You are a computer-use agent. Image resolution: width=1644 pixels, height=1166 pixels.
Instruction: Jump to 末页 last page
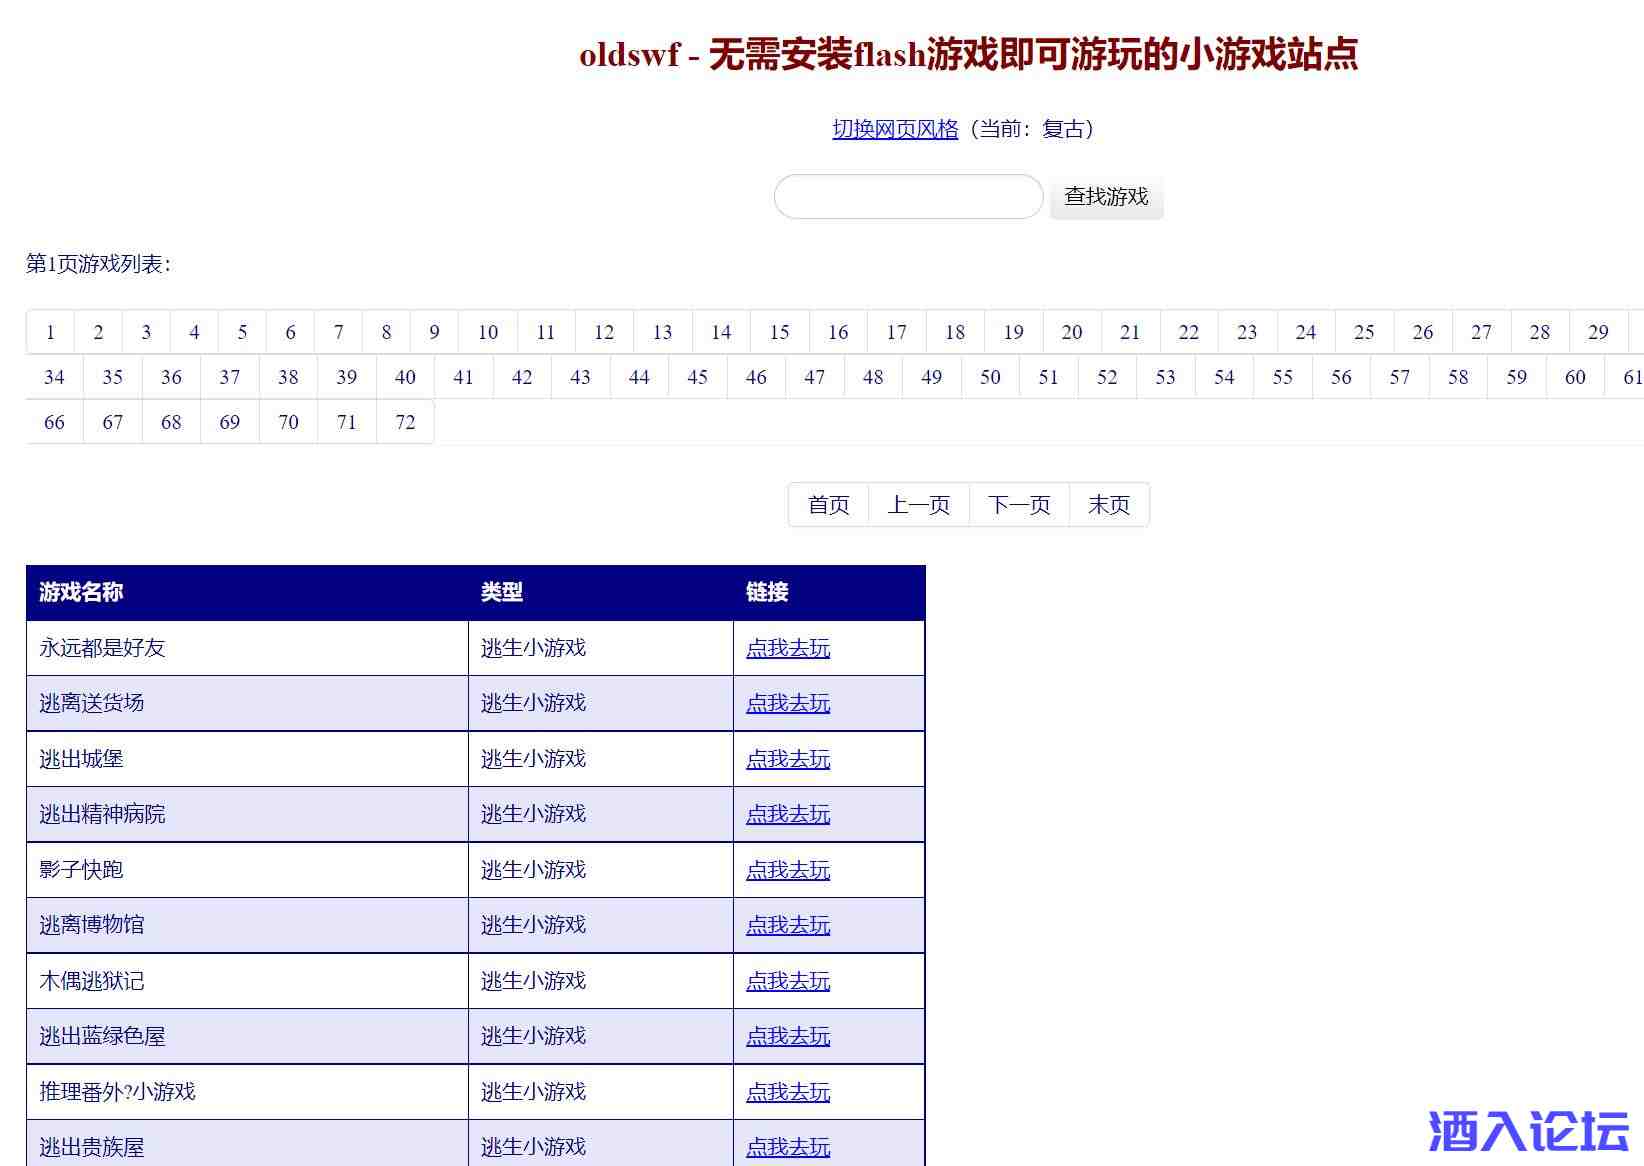[x=1109, y=505]
